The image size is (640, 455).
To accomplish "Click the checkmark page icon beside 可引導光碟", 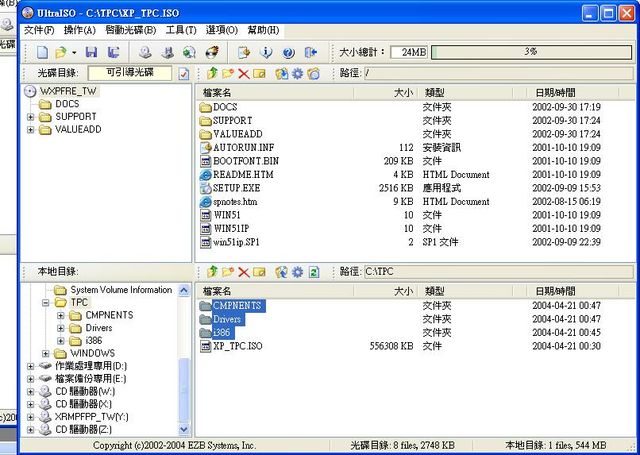I will 184,74.
